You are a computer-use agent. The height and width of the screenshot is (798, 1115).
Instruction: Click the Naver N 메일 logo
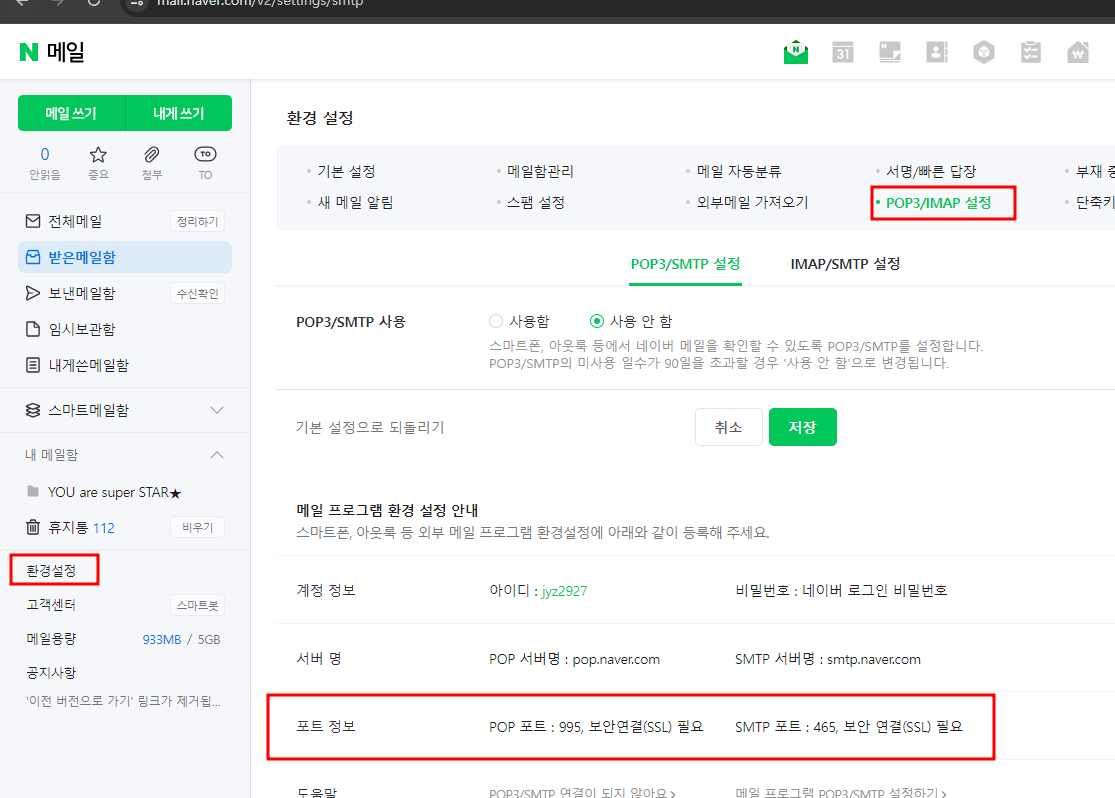click(x=52, y=52)
